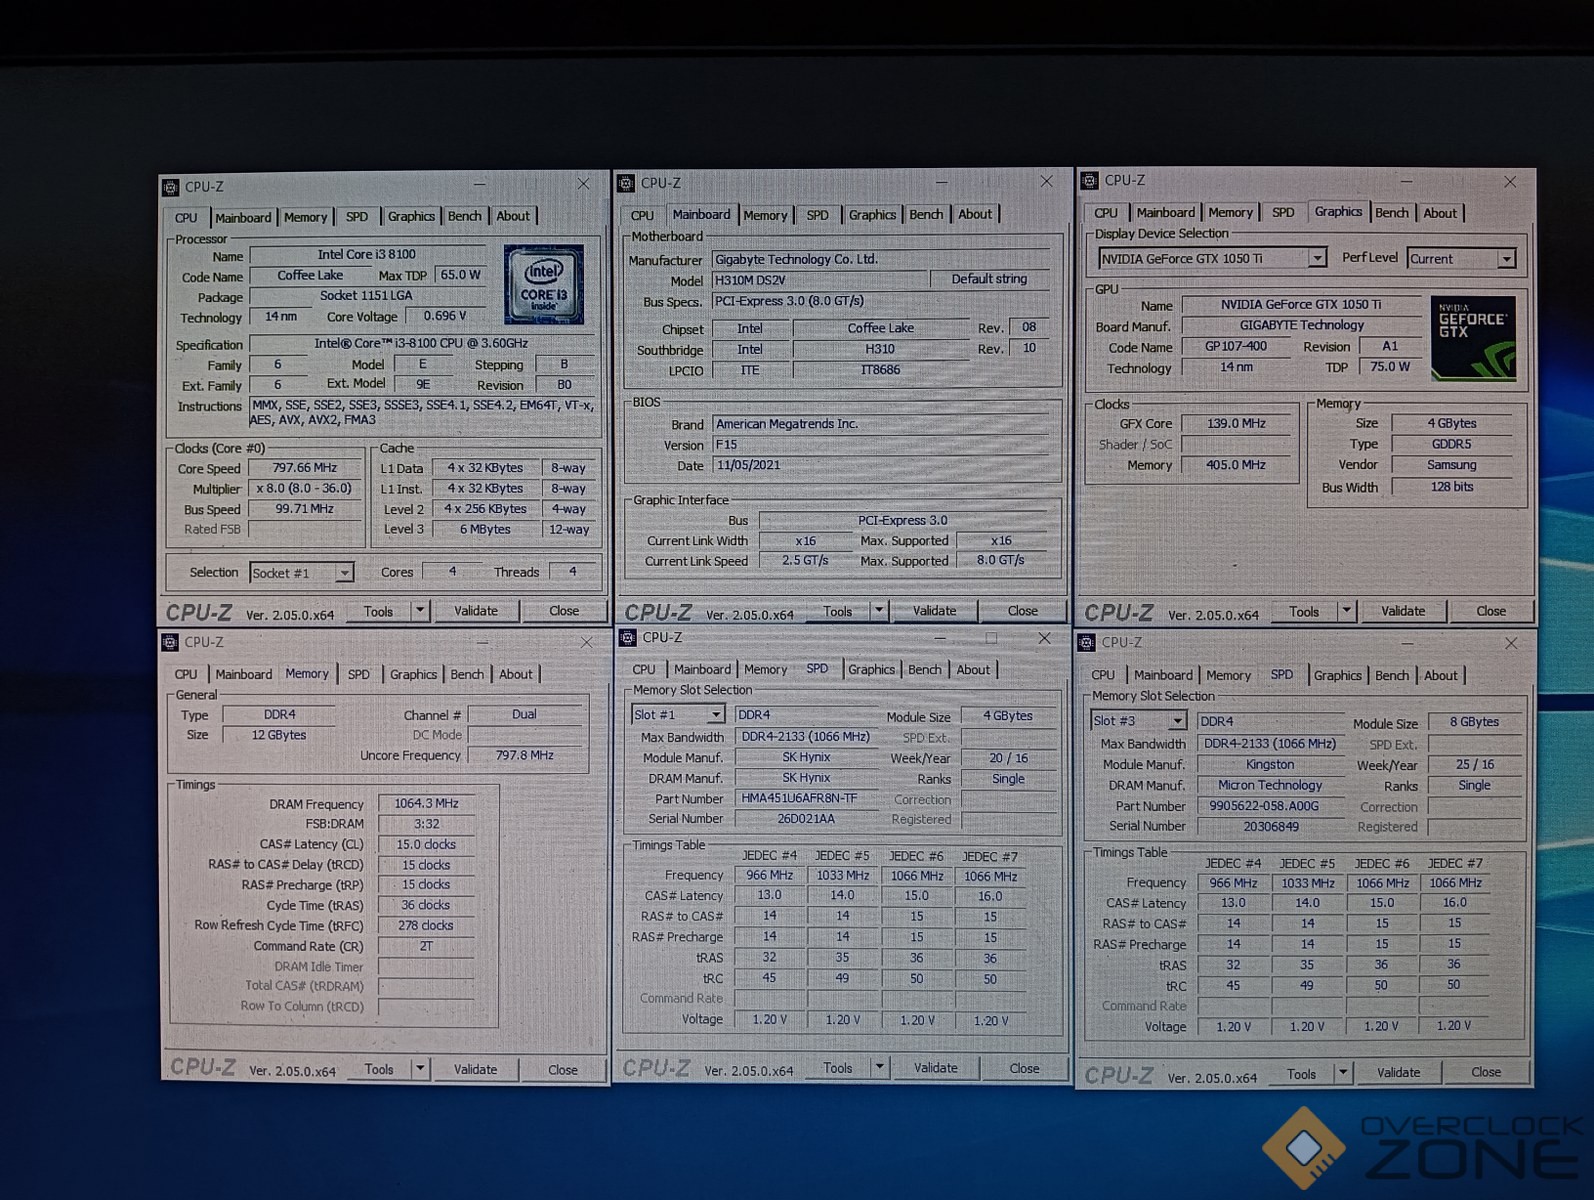Viewport: 1594px width, 1200px height.
Task: Expand the Perf Level Current dropdown
Action: [1505, 259]
